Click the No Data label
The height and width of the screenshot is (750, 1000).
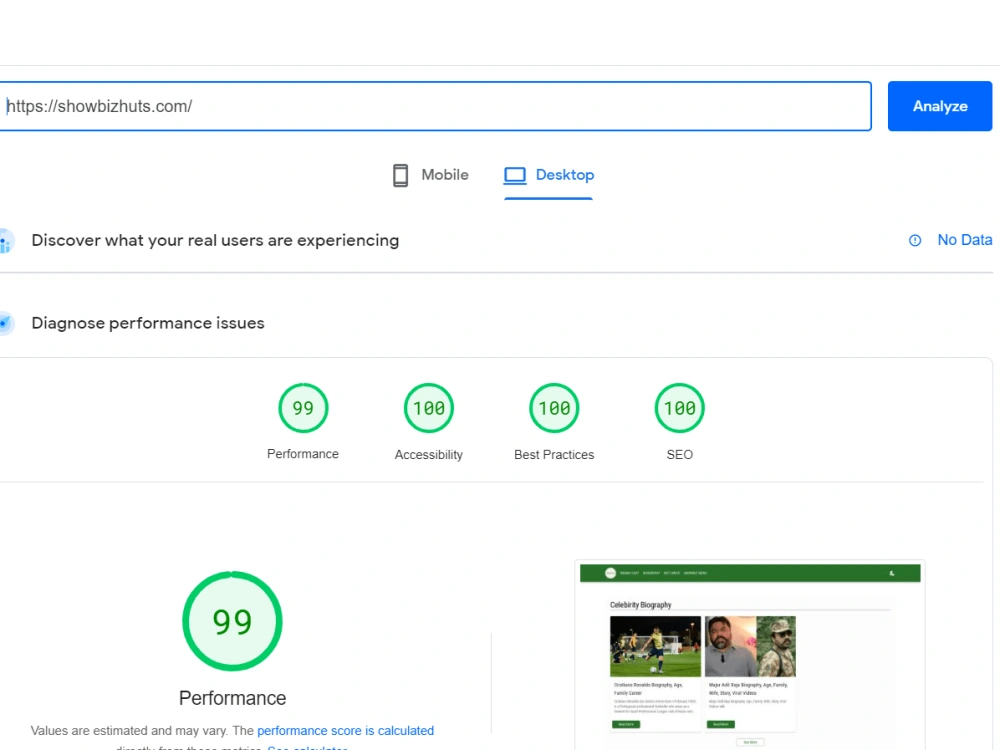point(964,240)
